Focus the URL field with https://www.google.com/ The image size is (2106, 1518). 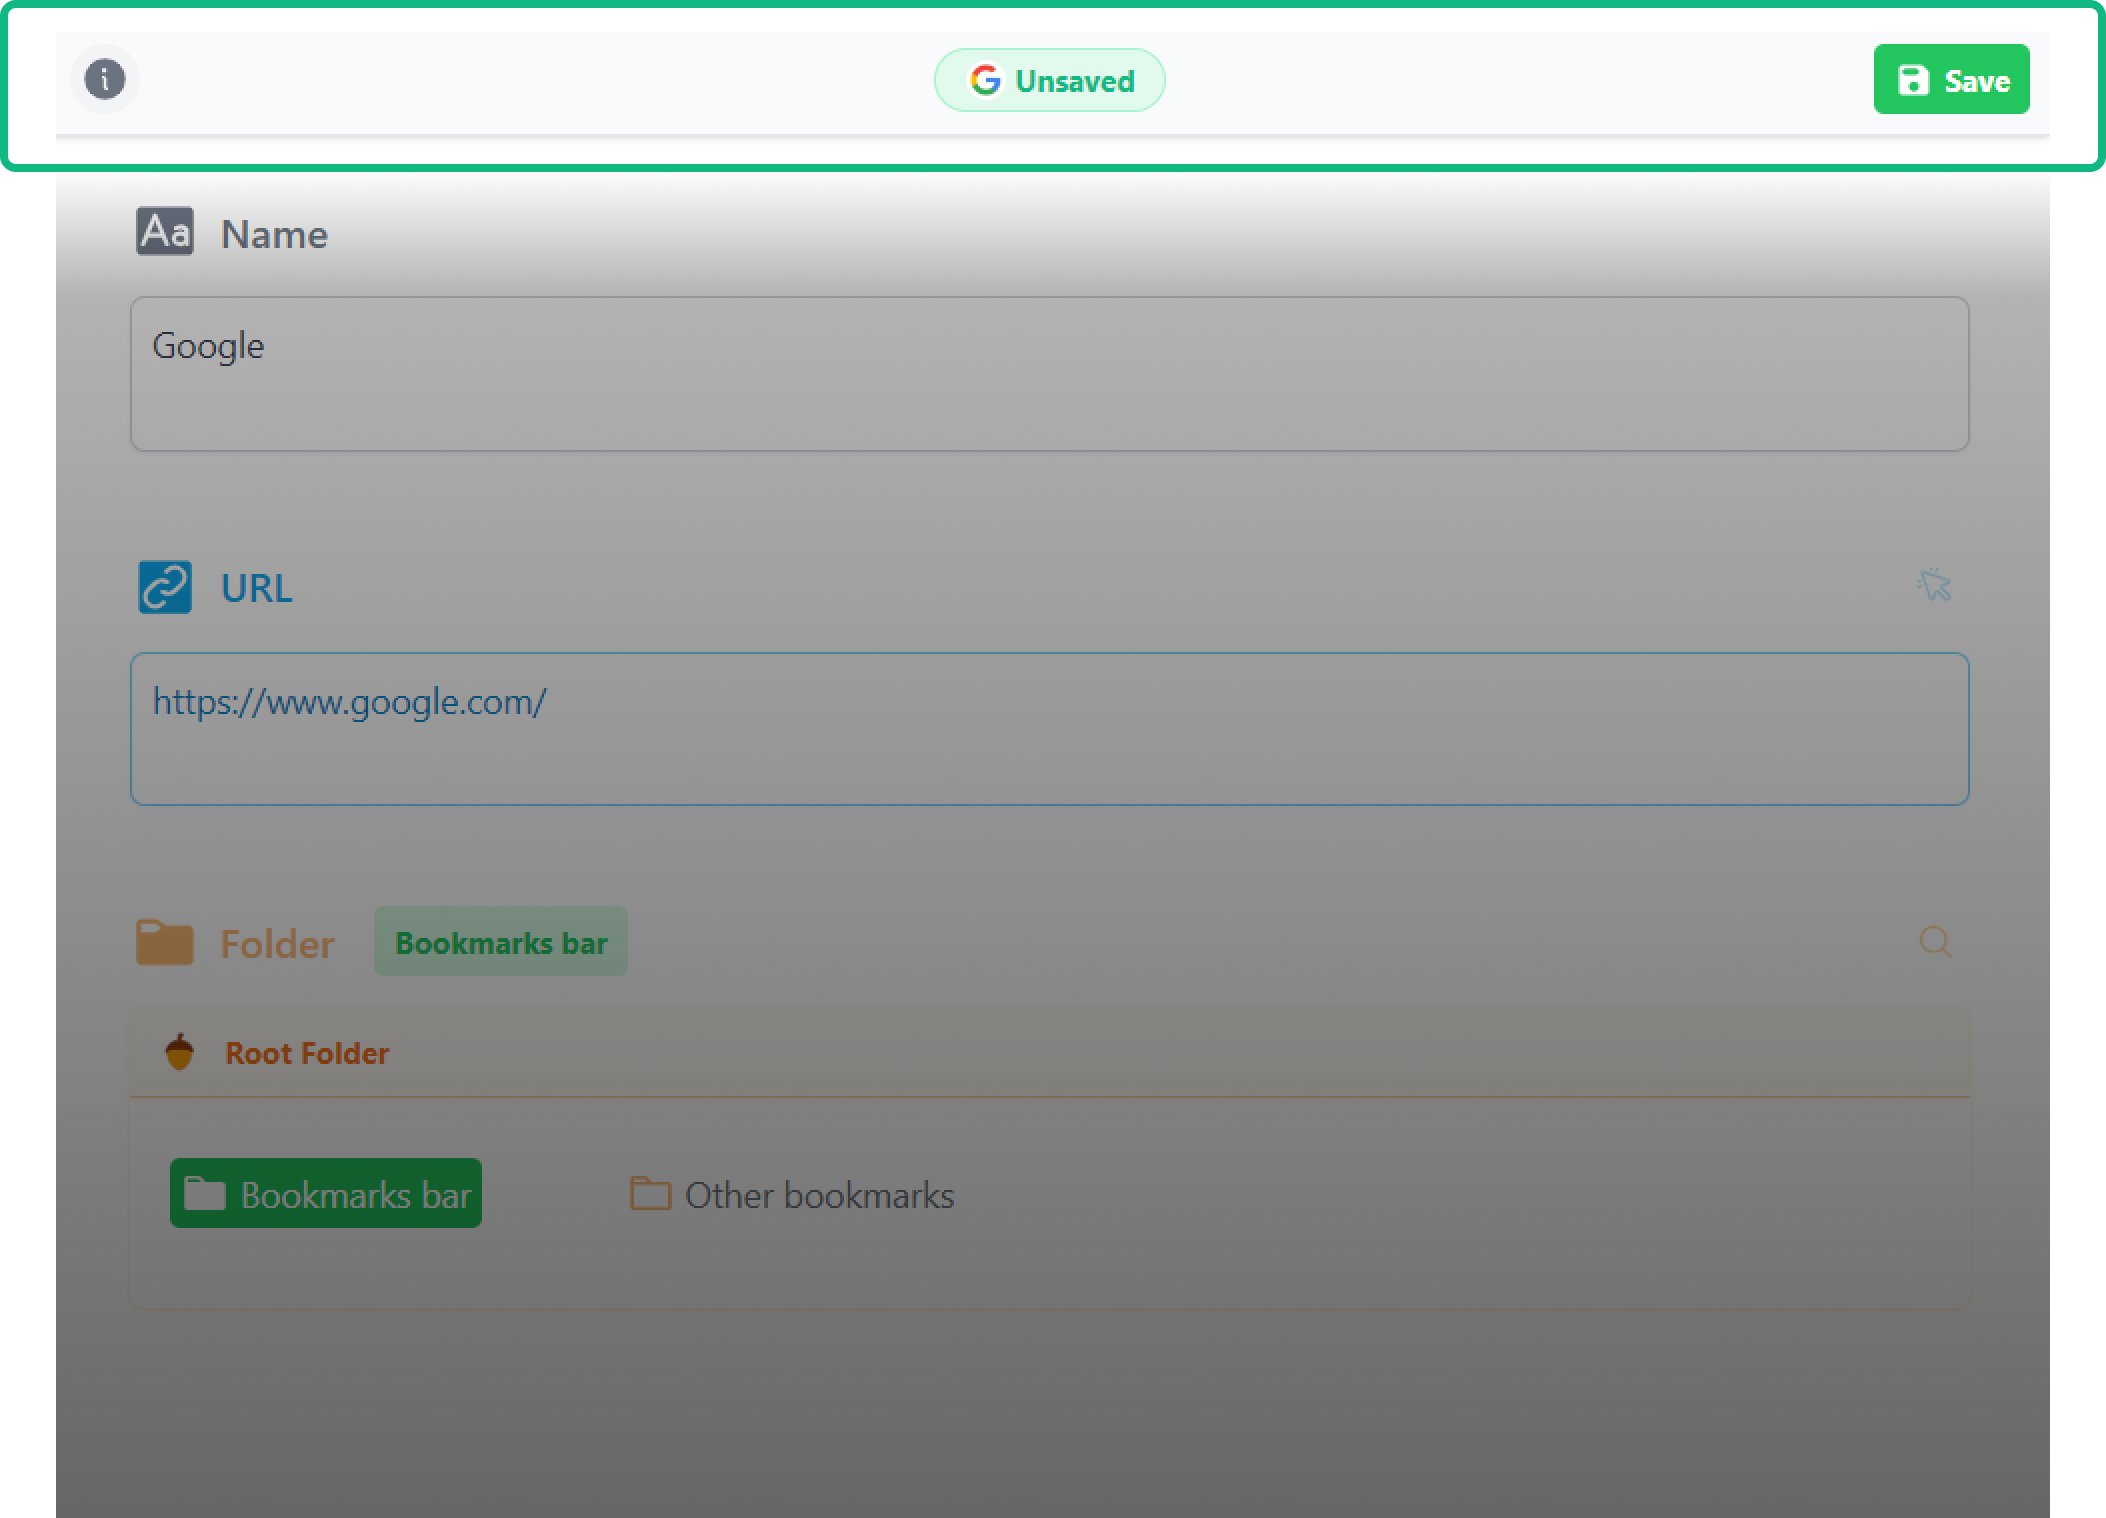(1049, 729)
